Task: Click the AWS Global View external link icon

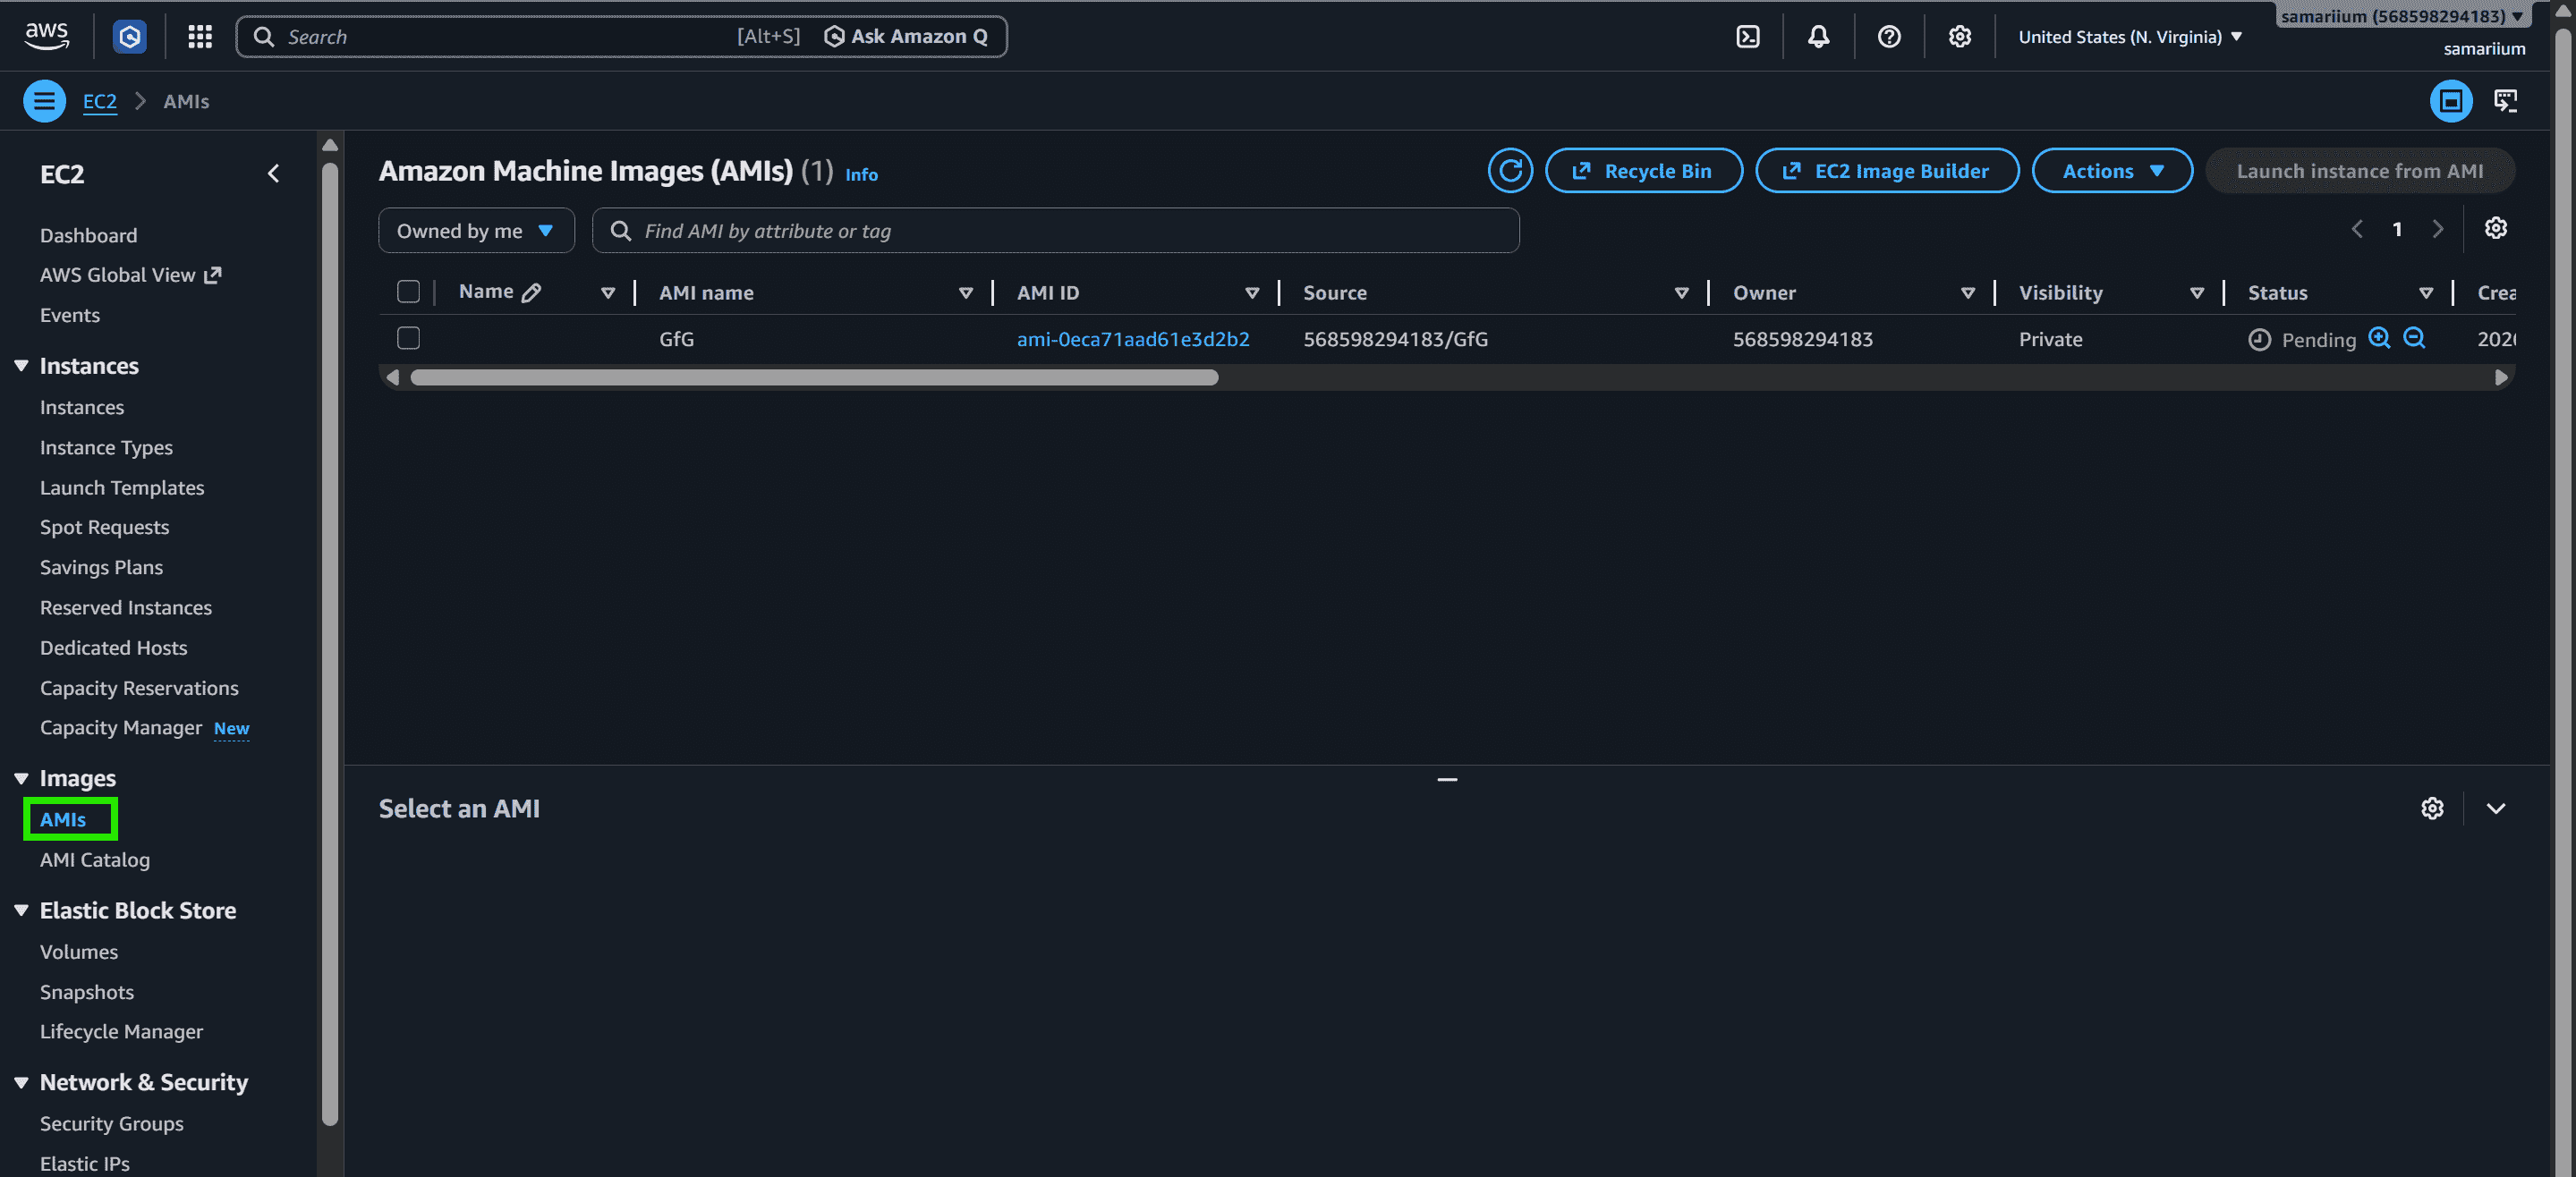Action: (212, 275)
